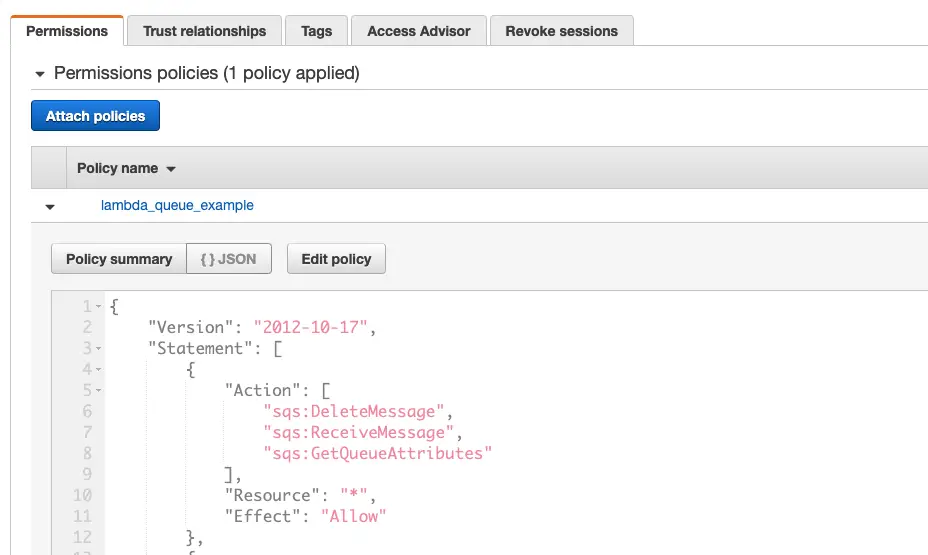928x555 pixels.
Task: Show the Policy summary view
Action: tap(118, 259)
